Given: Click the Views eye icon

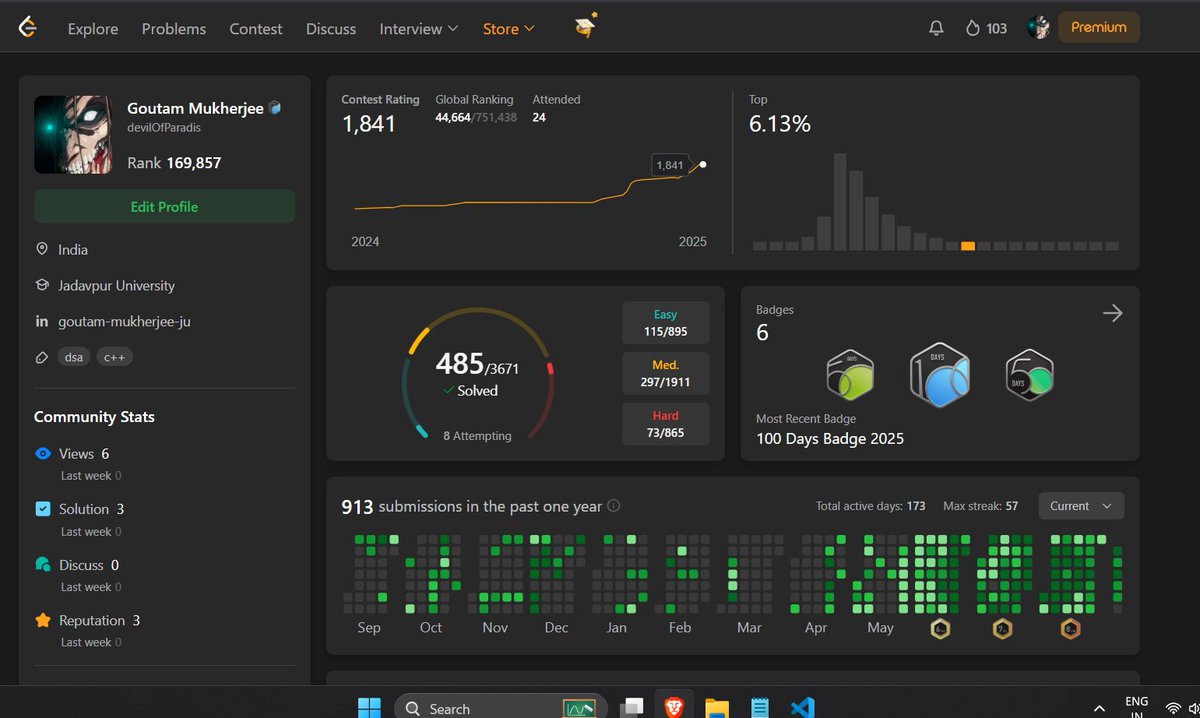Looking at the screenshot, I should pos(43,454).
